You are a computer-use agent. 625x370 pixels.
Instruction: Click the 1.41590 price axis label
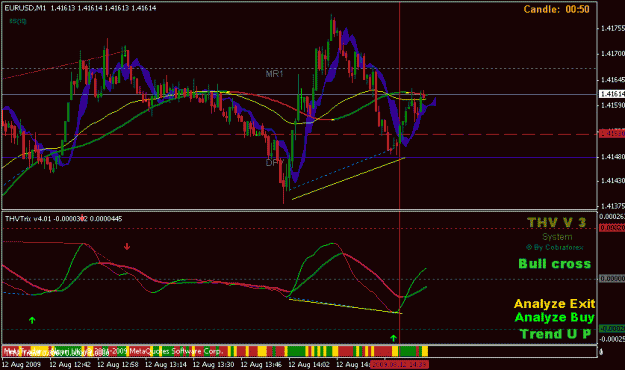pyautogui.click(x=613, y=105)
